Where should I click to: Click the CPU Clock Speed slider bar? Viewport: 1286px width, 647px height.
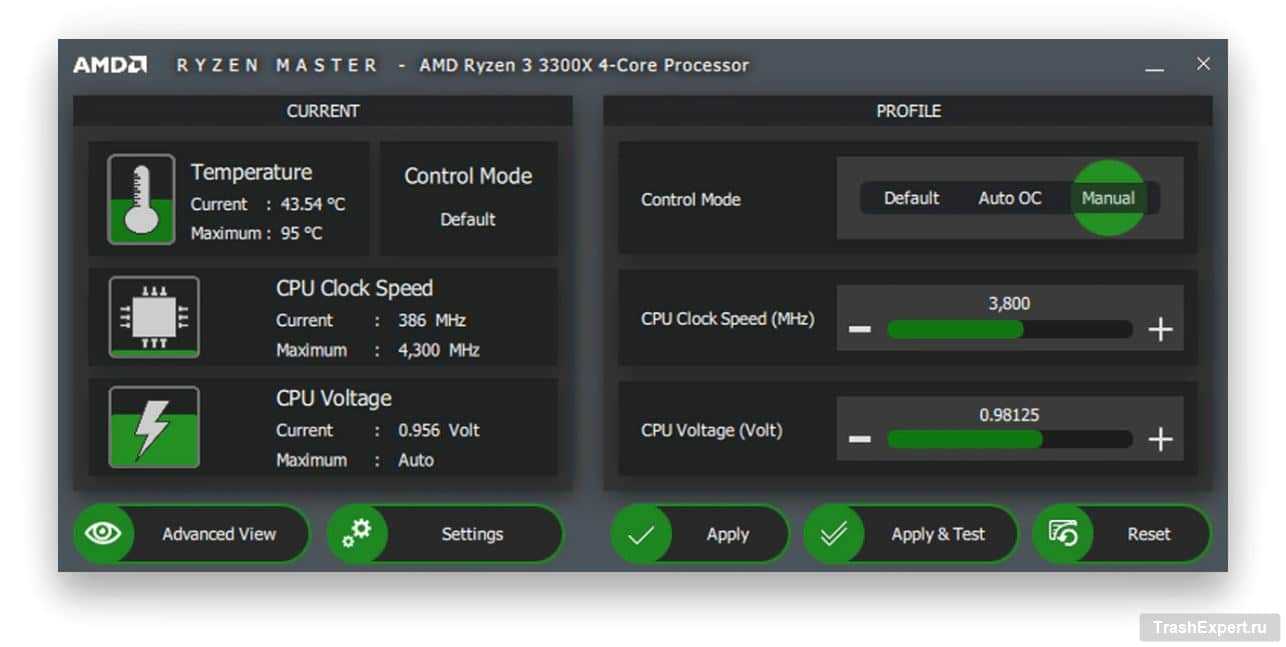click(x=1009, y=330)
